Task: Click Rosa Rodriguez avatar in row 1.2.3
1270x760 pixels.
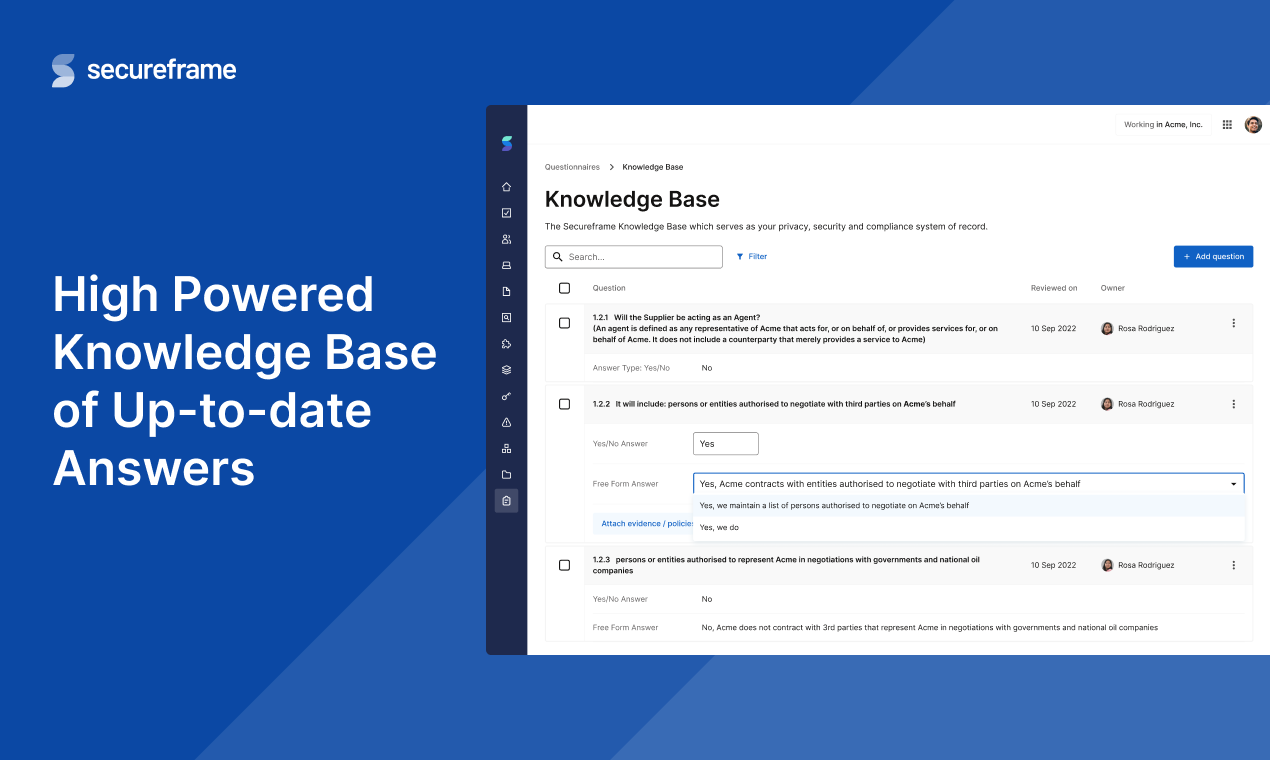Action: [1107, 565]
